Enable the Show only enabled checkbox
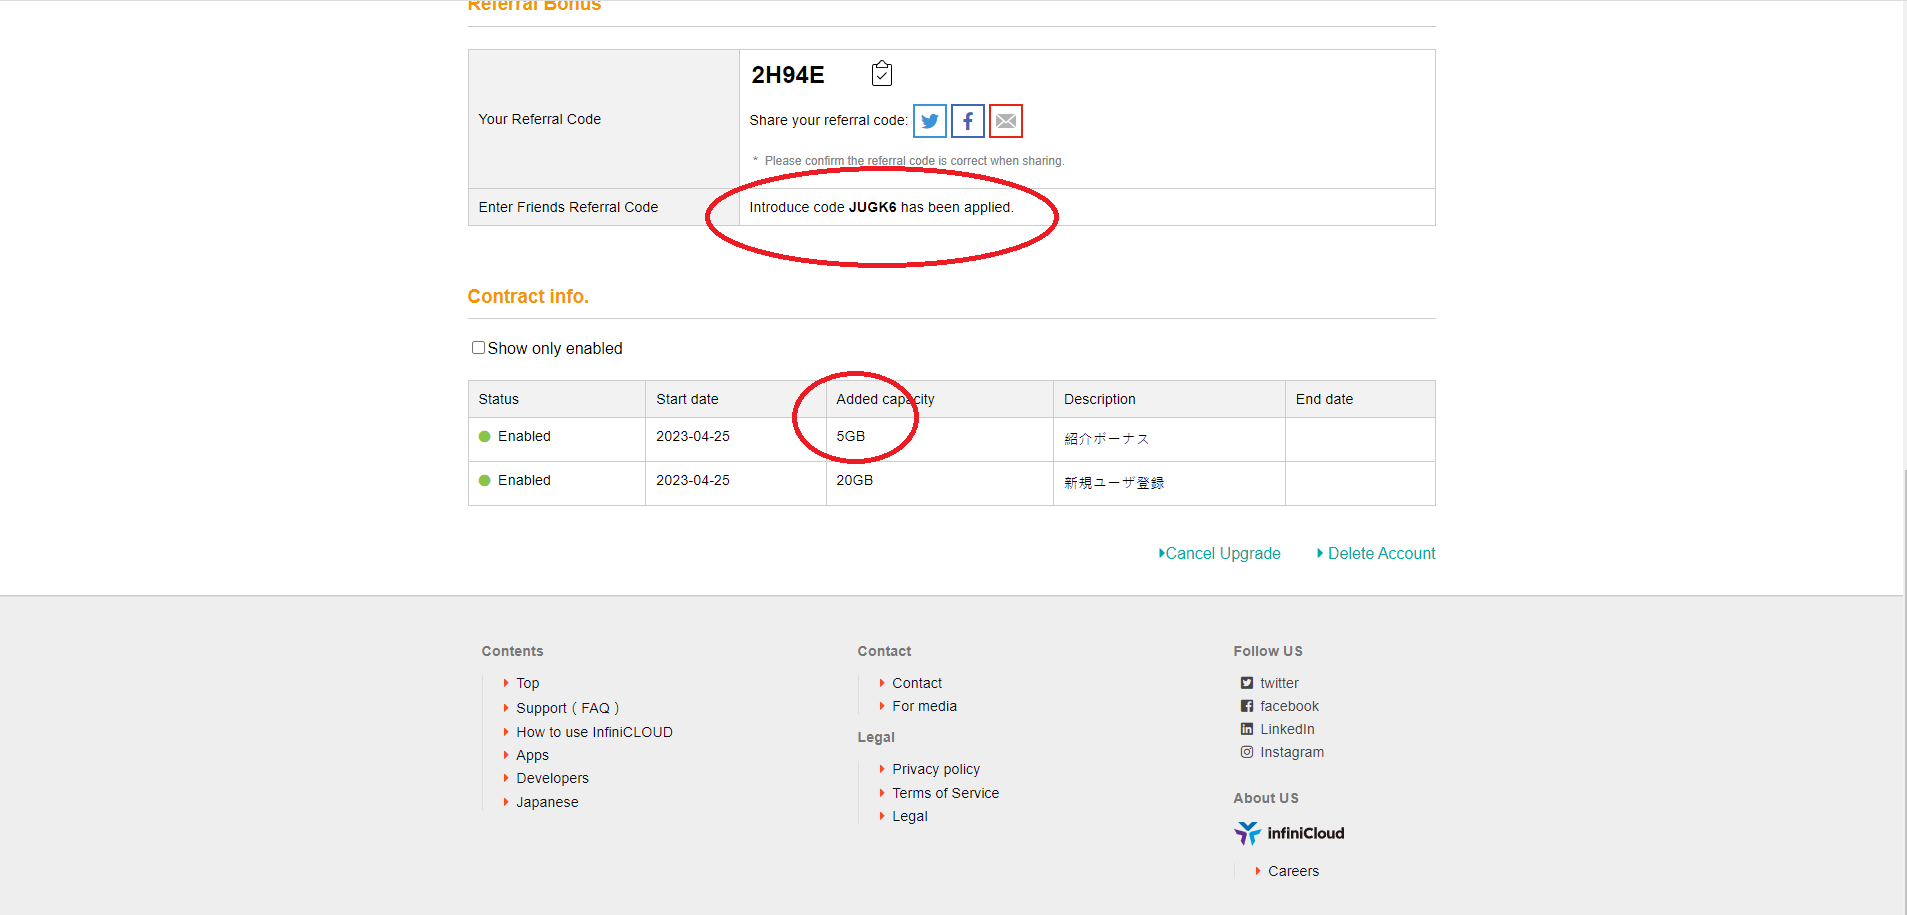This screenshot has height=915, width=1907. pos(479,347)
